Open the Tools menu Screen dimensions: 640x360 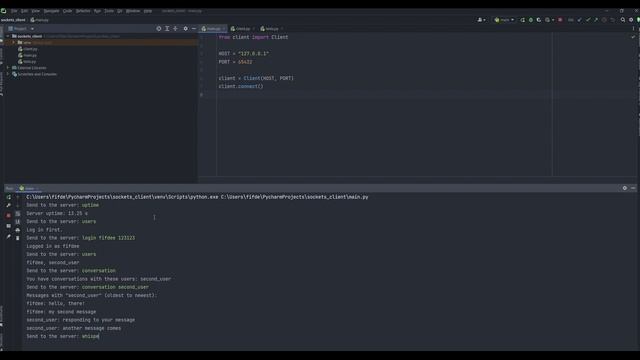(x=109, y=11)
